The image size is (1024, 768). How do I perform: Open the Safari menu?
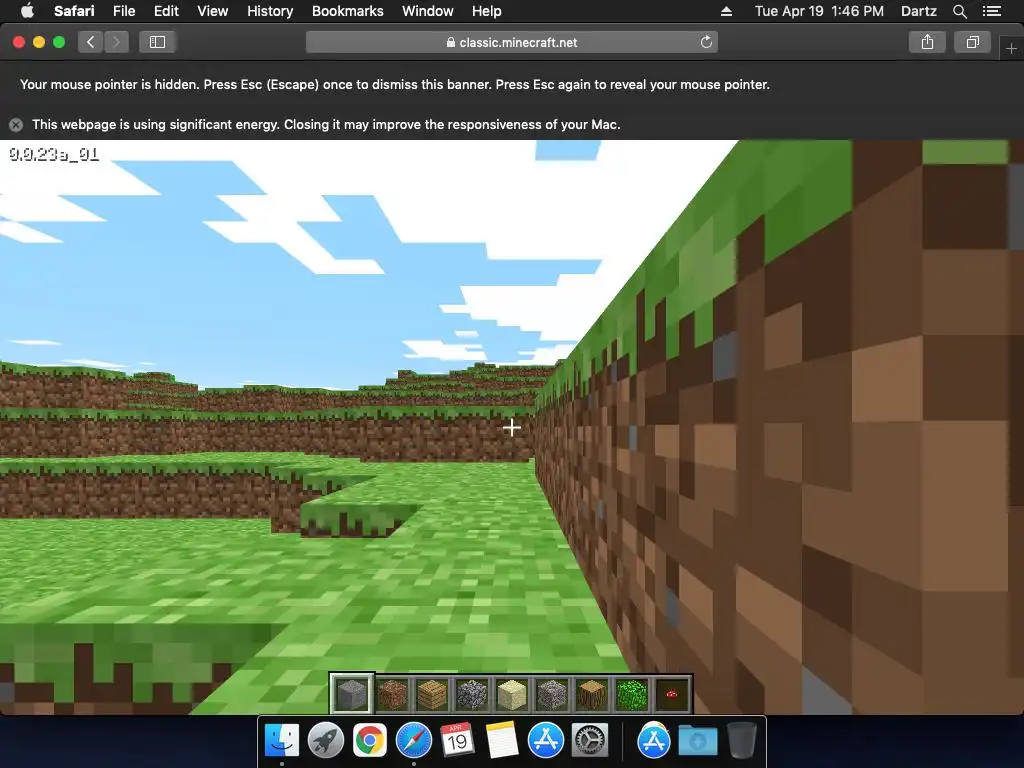pyautogui.click(x=74, y=11)
